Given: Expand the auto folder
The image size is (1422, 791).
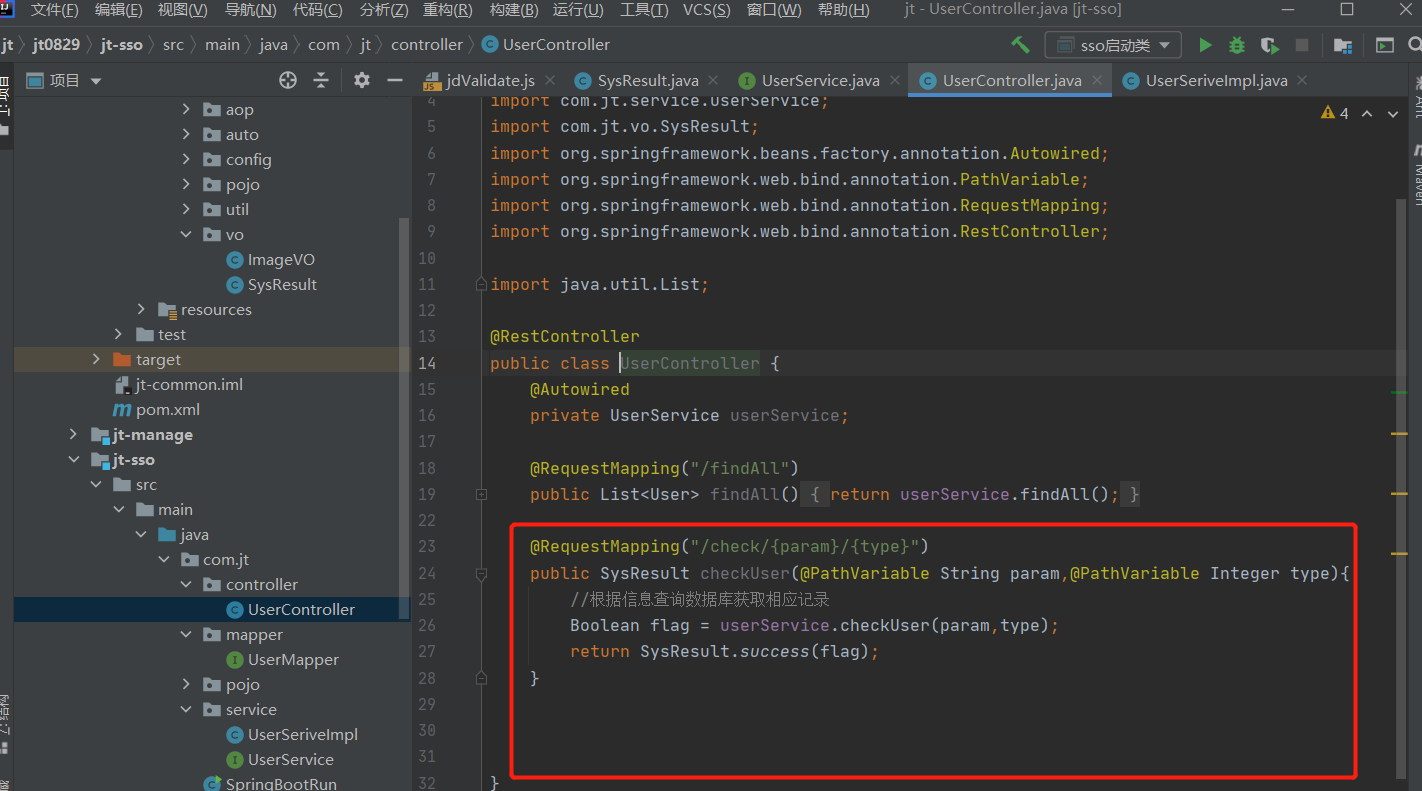Looking at the screenshot, I should (x=186, y=134).
